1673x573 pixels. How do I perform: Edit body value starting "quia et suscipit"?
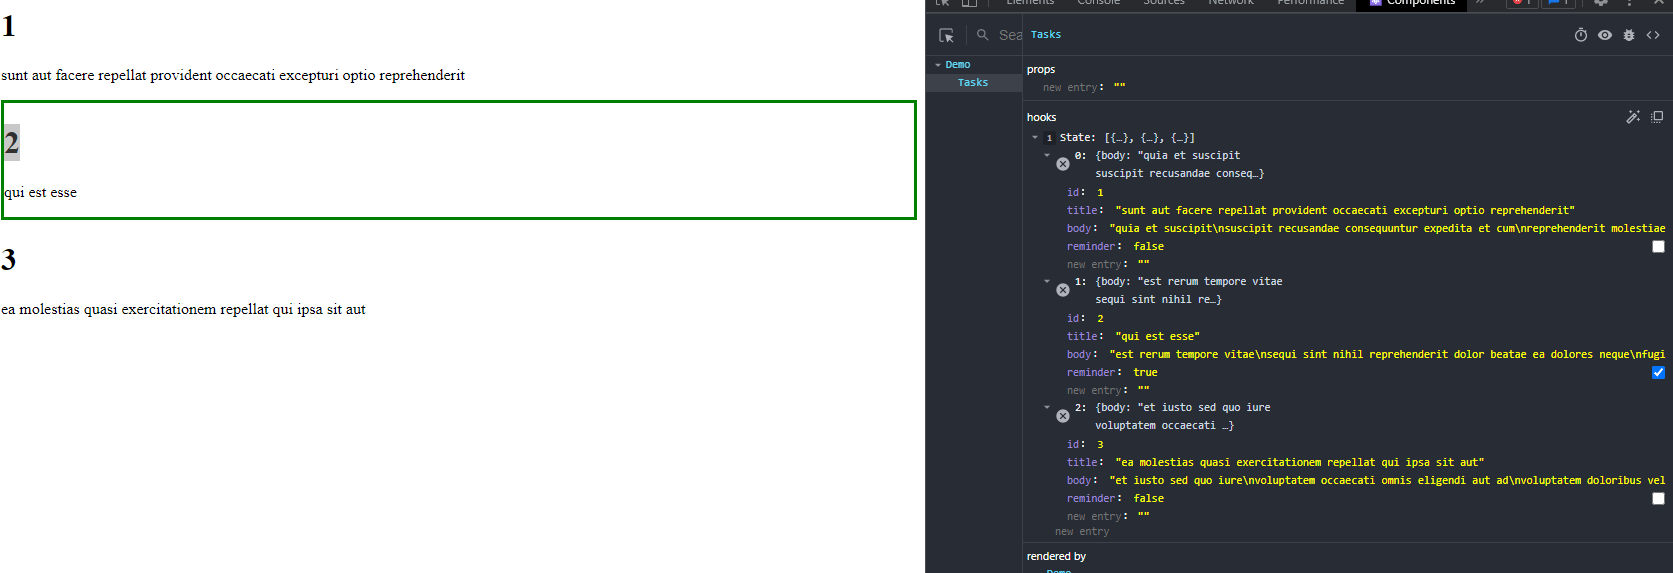1387,229
